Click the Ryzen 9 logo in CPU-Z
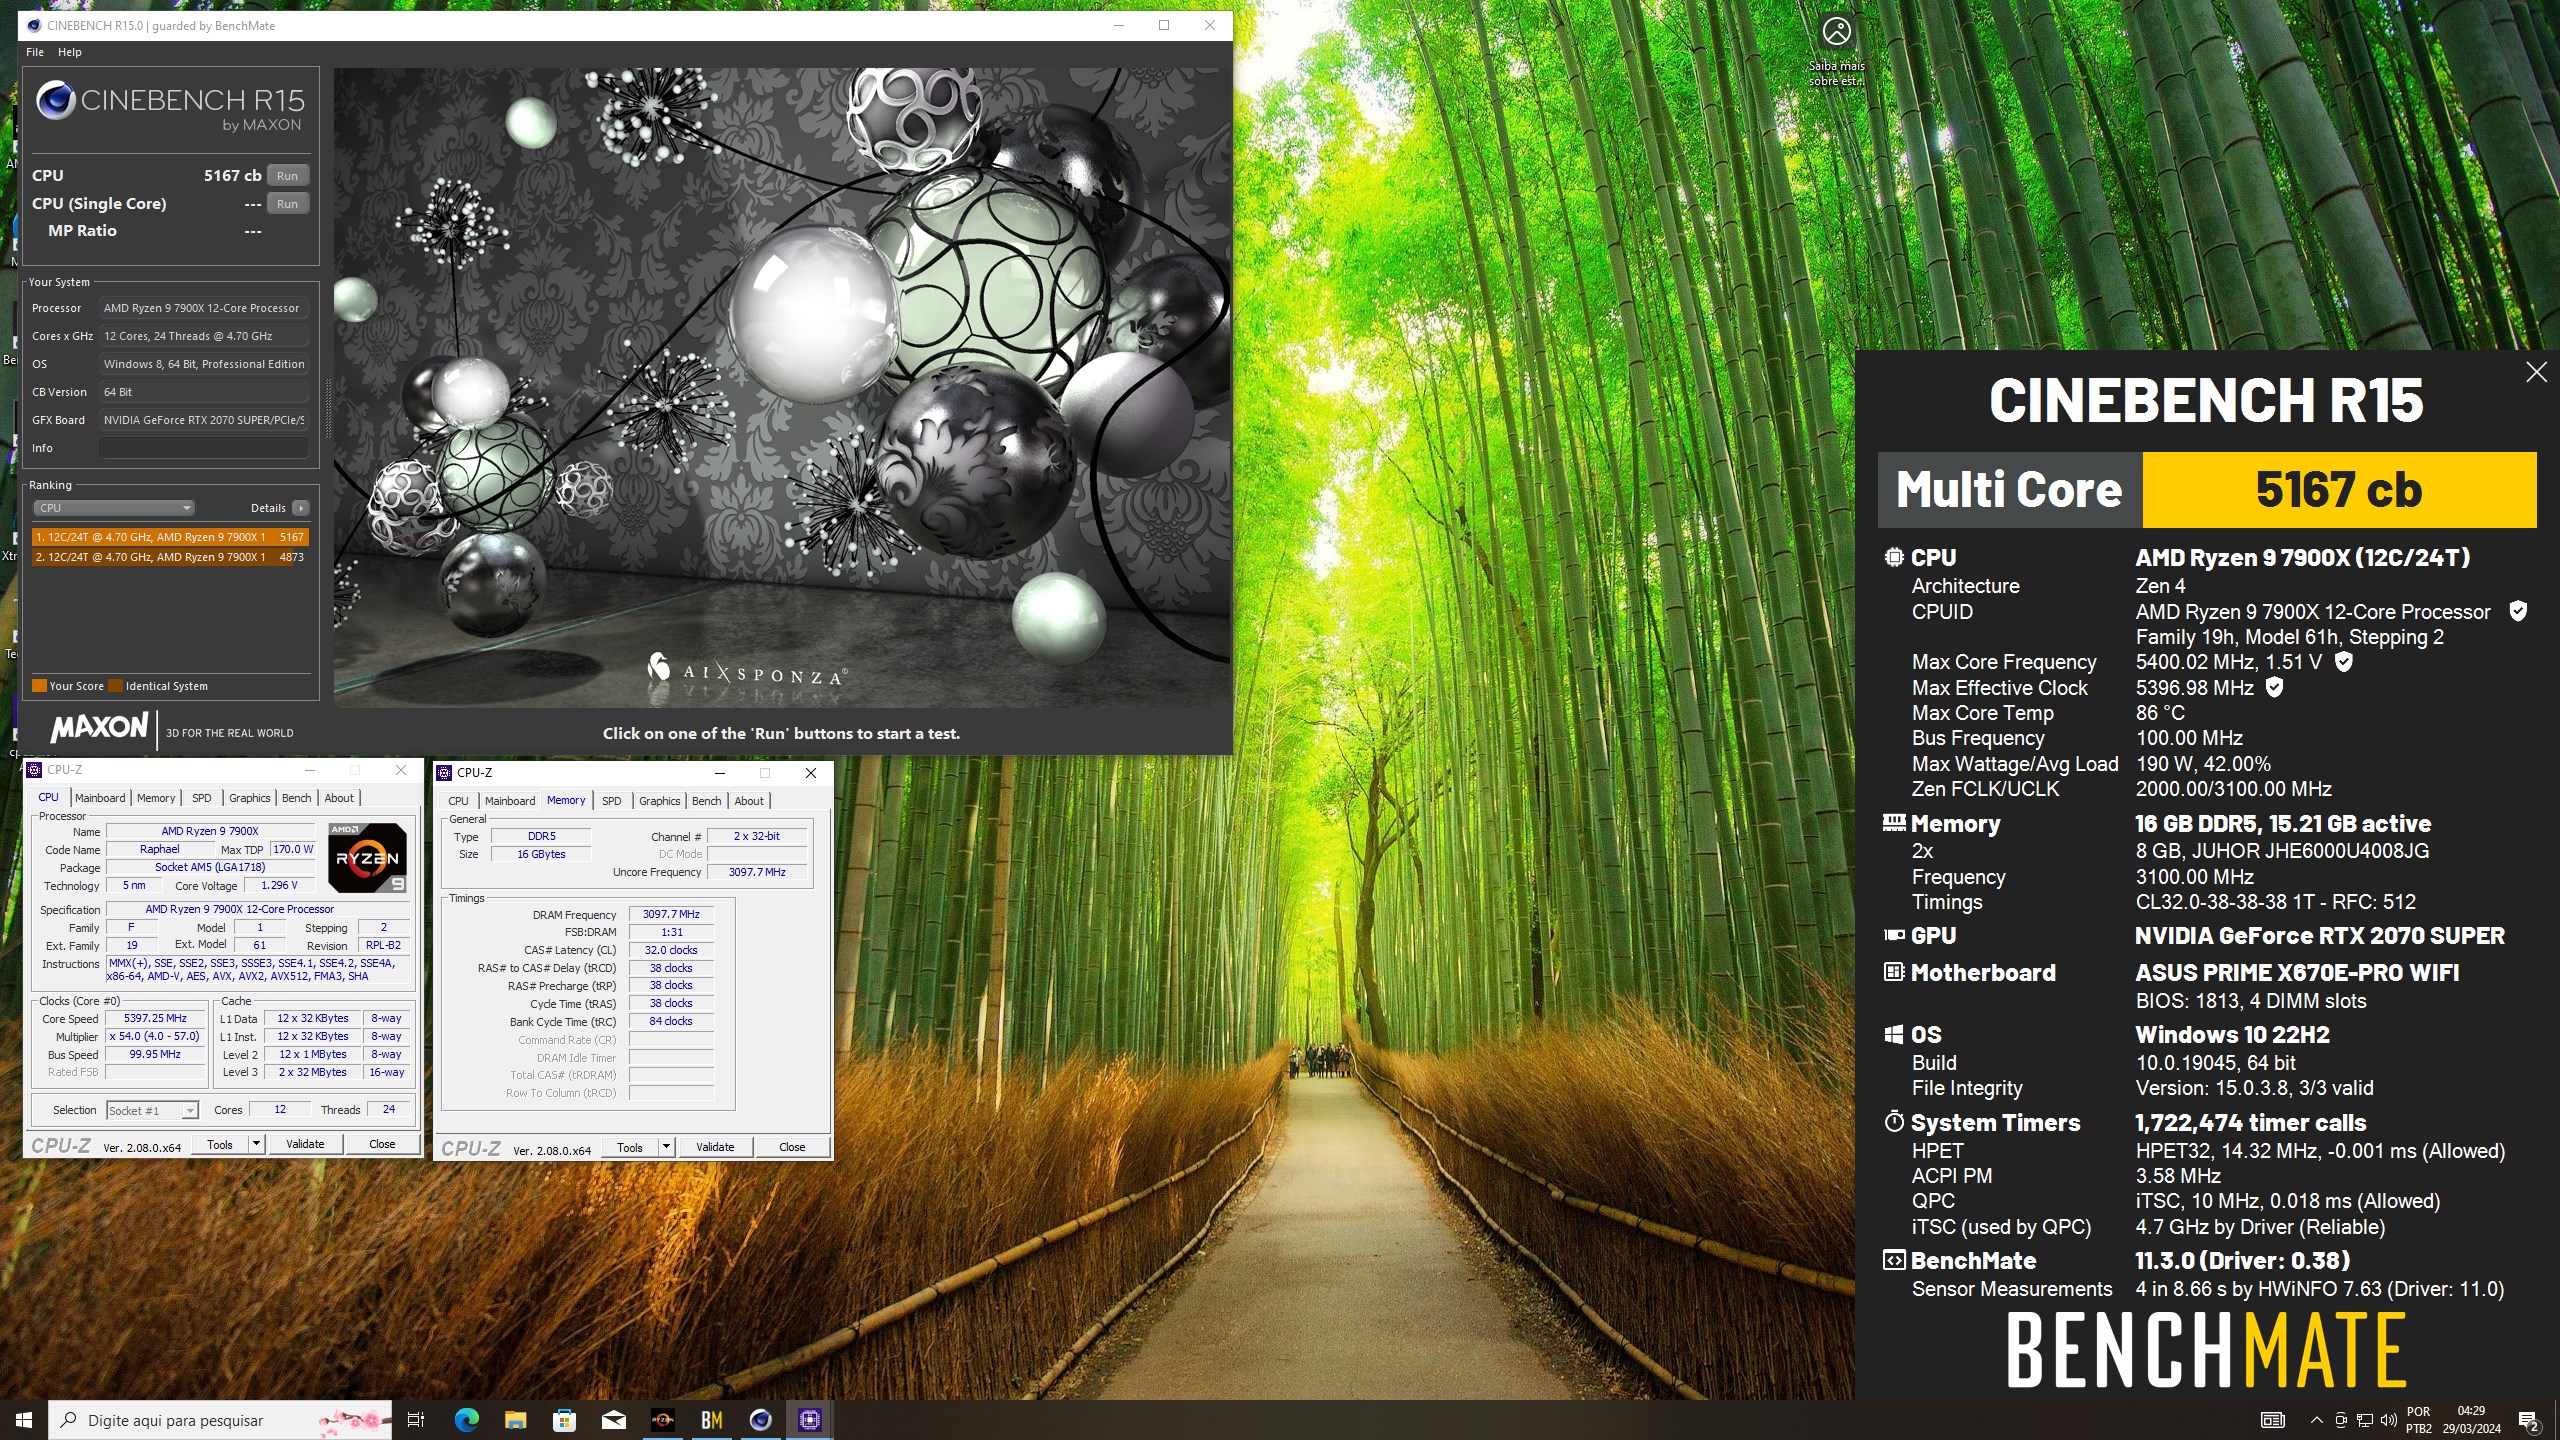This screenshot has width=2560, height=1440. (367, 857)
